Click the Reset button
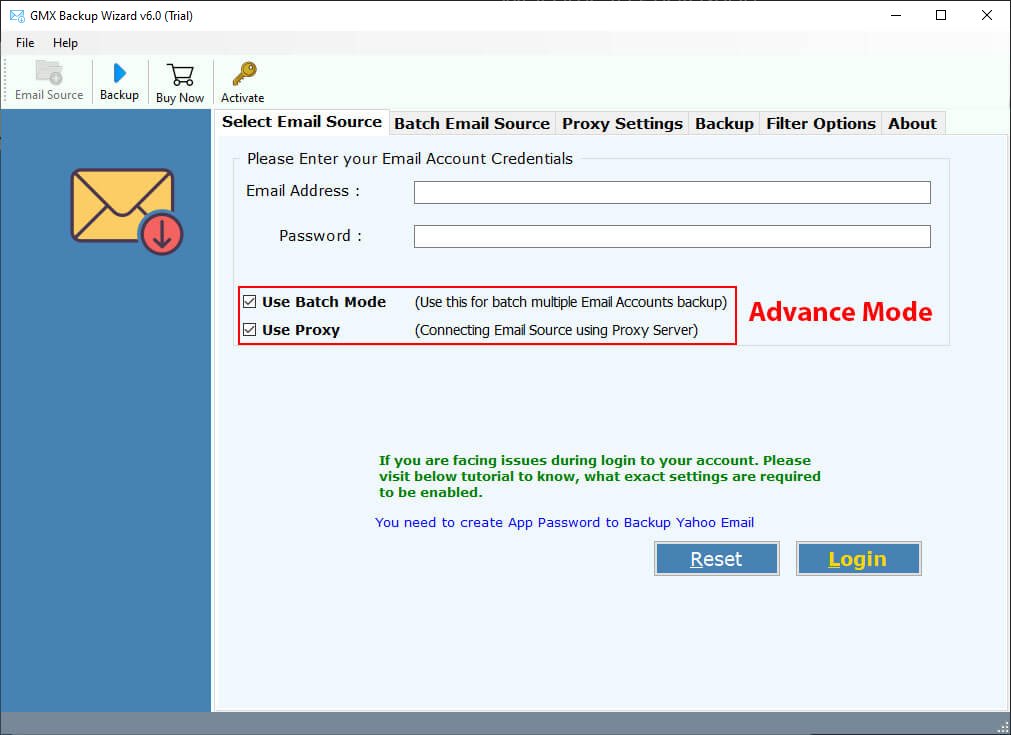 pyautogui.click(x=716, y=559)
